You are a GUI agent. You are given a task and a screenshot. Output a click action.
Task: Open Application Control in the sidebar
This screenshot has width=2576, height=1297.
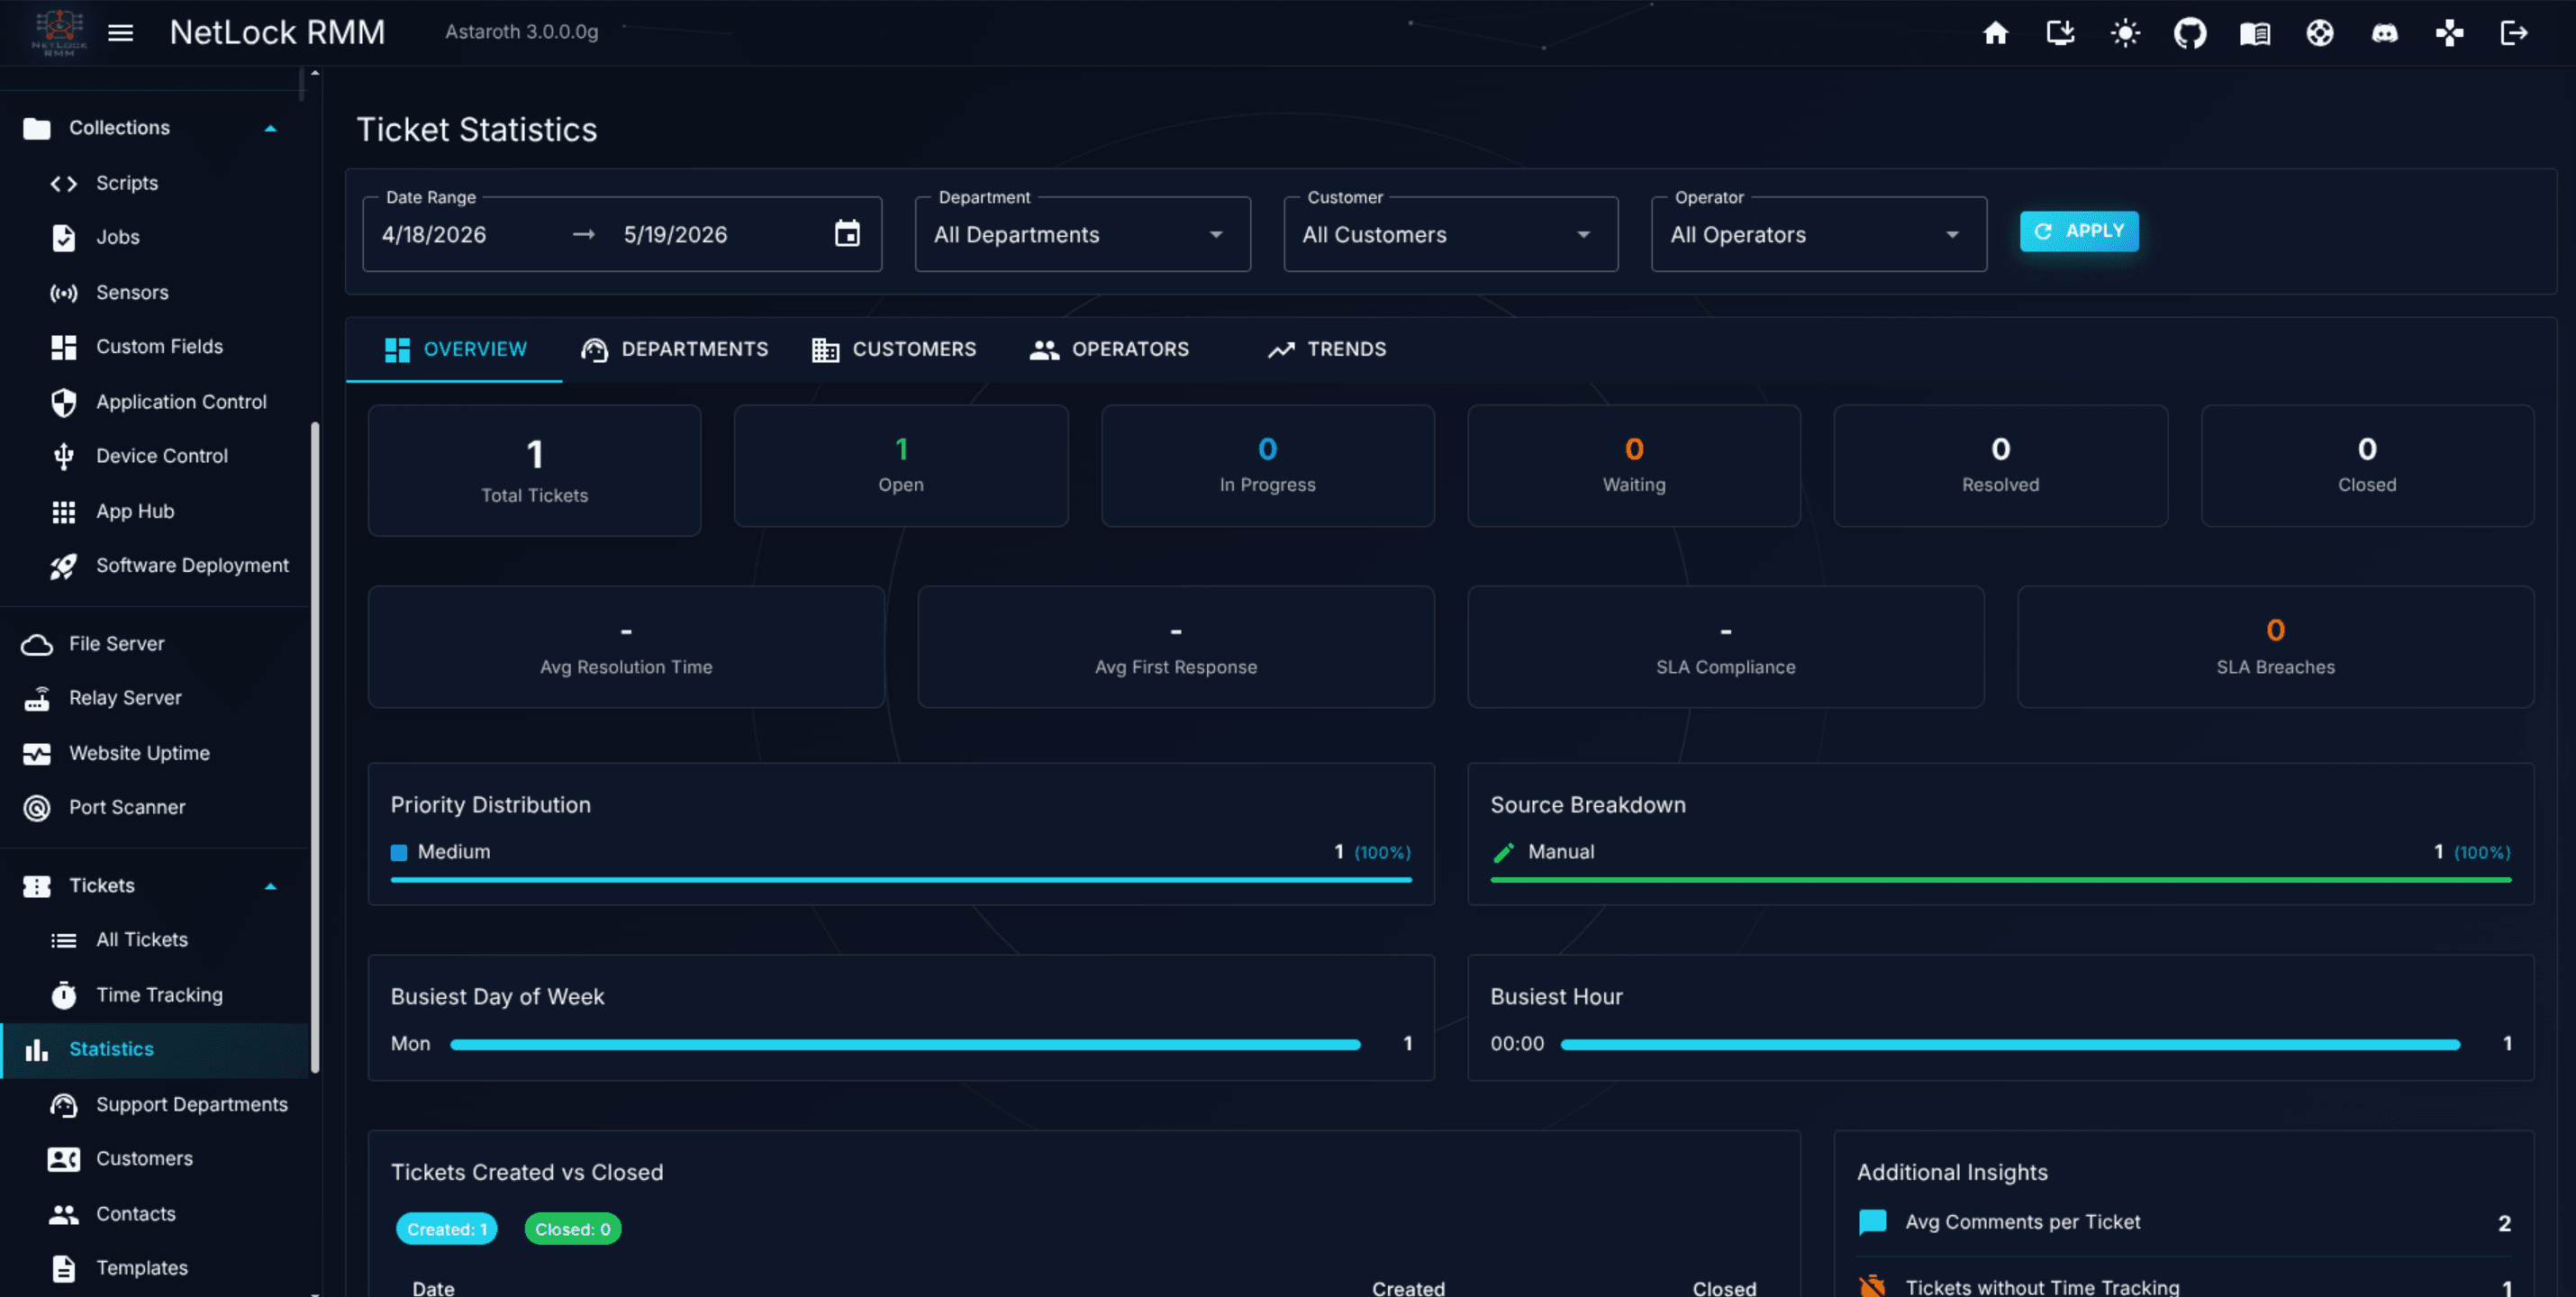(x=155, y=401)
